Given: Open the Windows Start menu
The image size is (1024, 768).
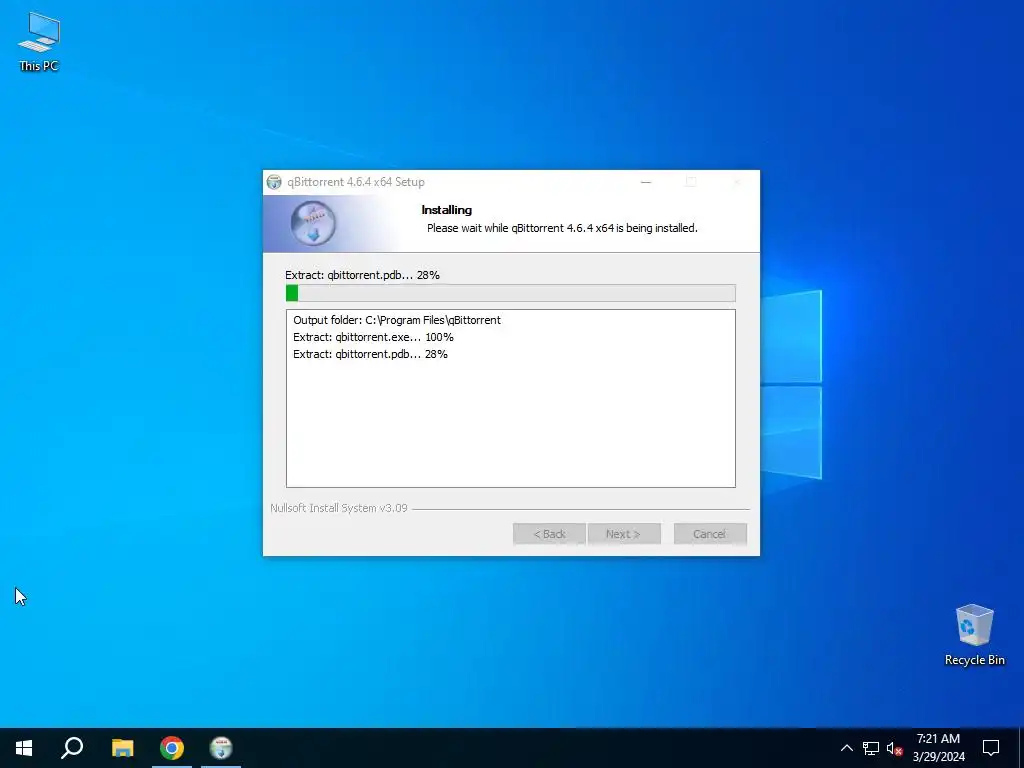Looking at the screenshot, I should (24, 748).
